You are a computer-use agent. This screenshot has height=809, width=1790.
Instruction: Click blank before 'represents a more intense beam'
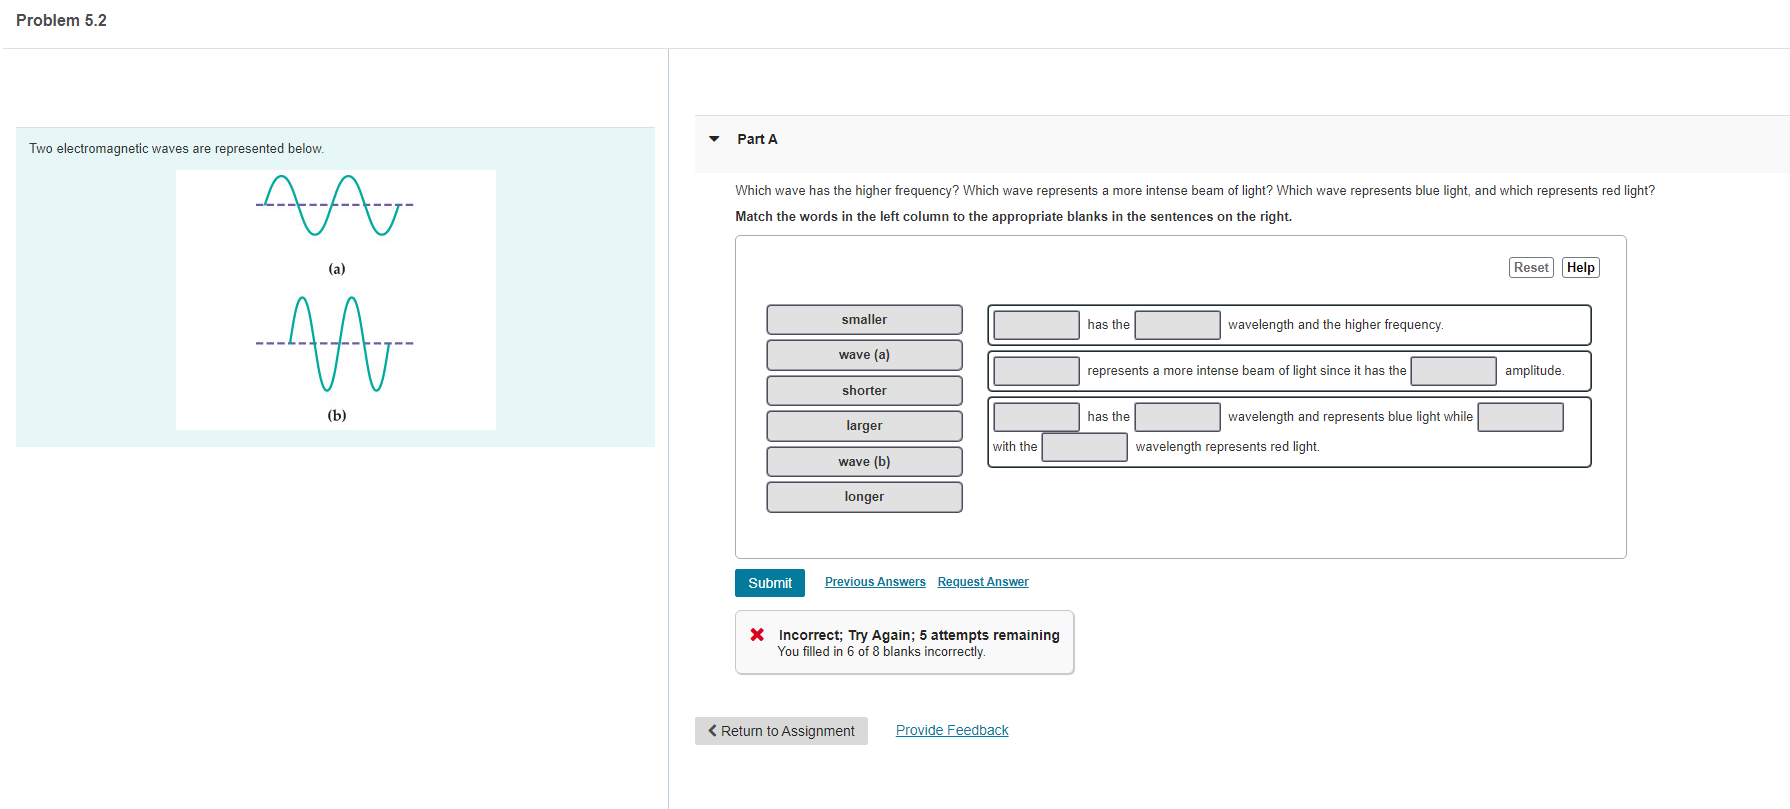pyautogui.click(x=1036, y=371)
